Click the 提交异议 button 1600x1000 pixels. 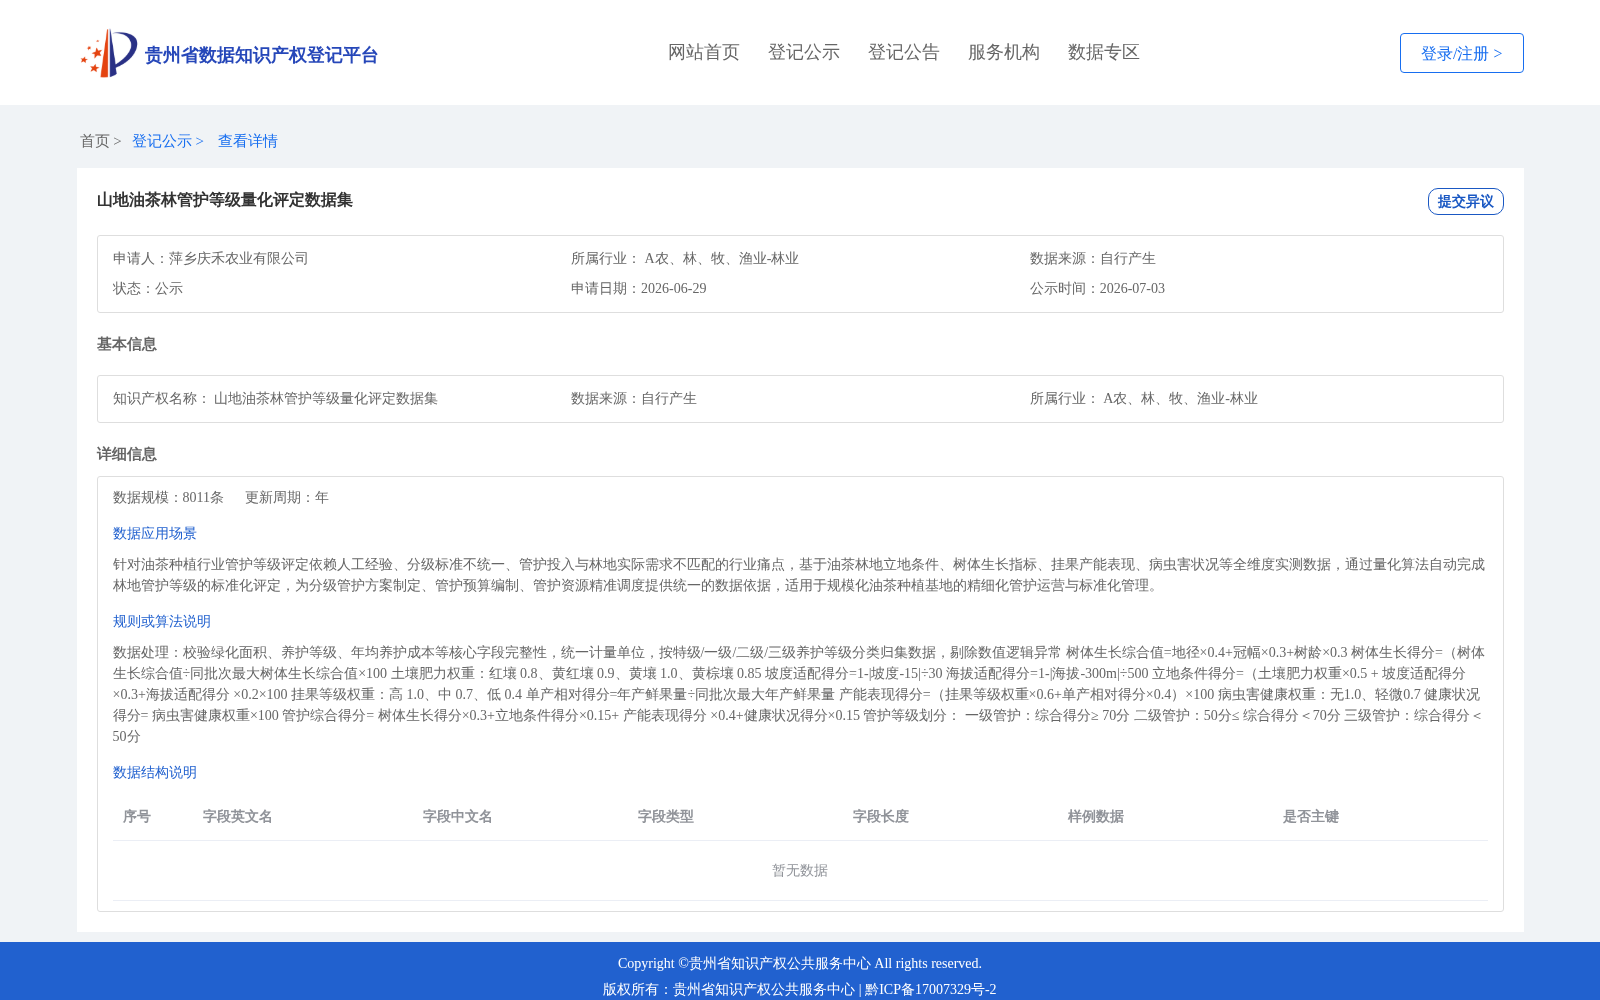(1465, 201)
